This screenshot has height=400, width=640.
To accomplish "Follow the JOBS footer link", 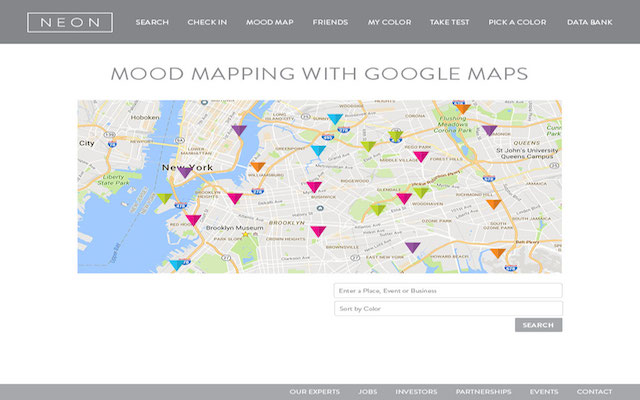I will [x=367, y=392].
